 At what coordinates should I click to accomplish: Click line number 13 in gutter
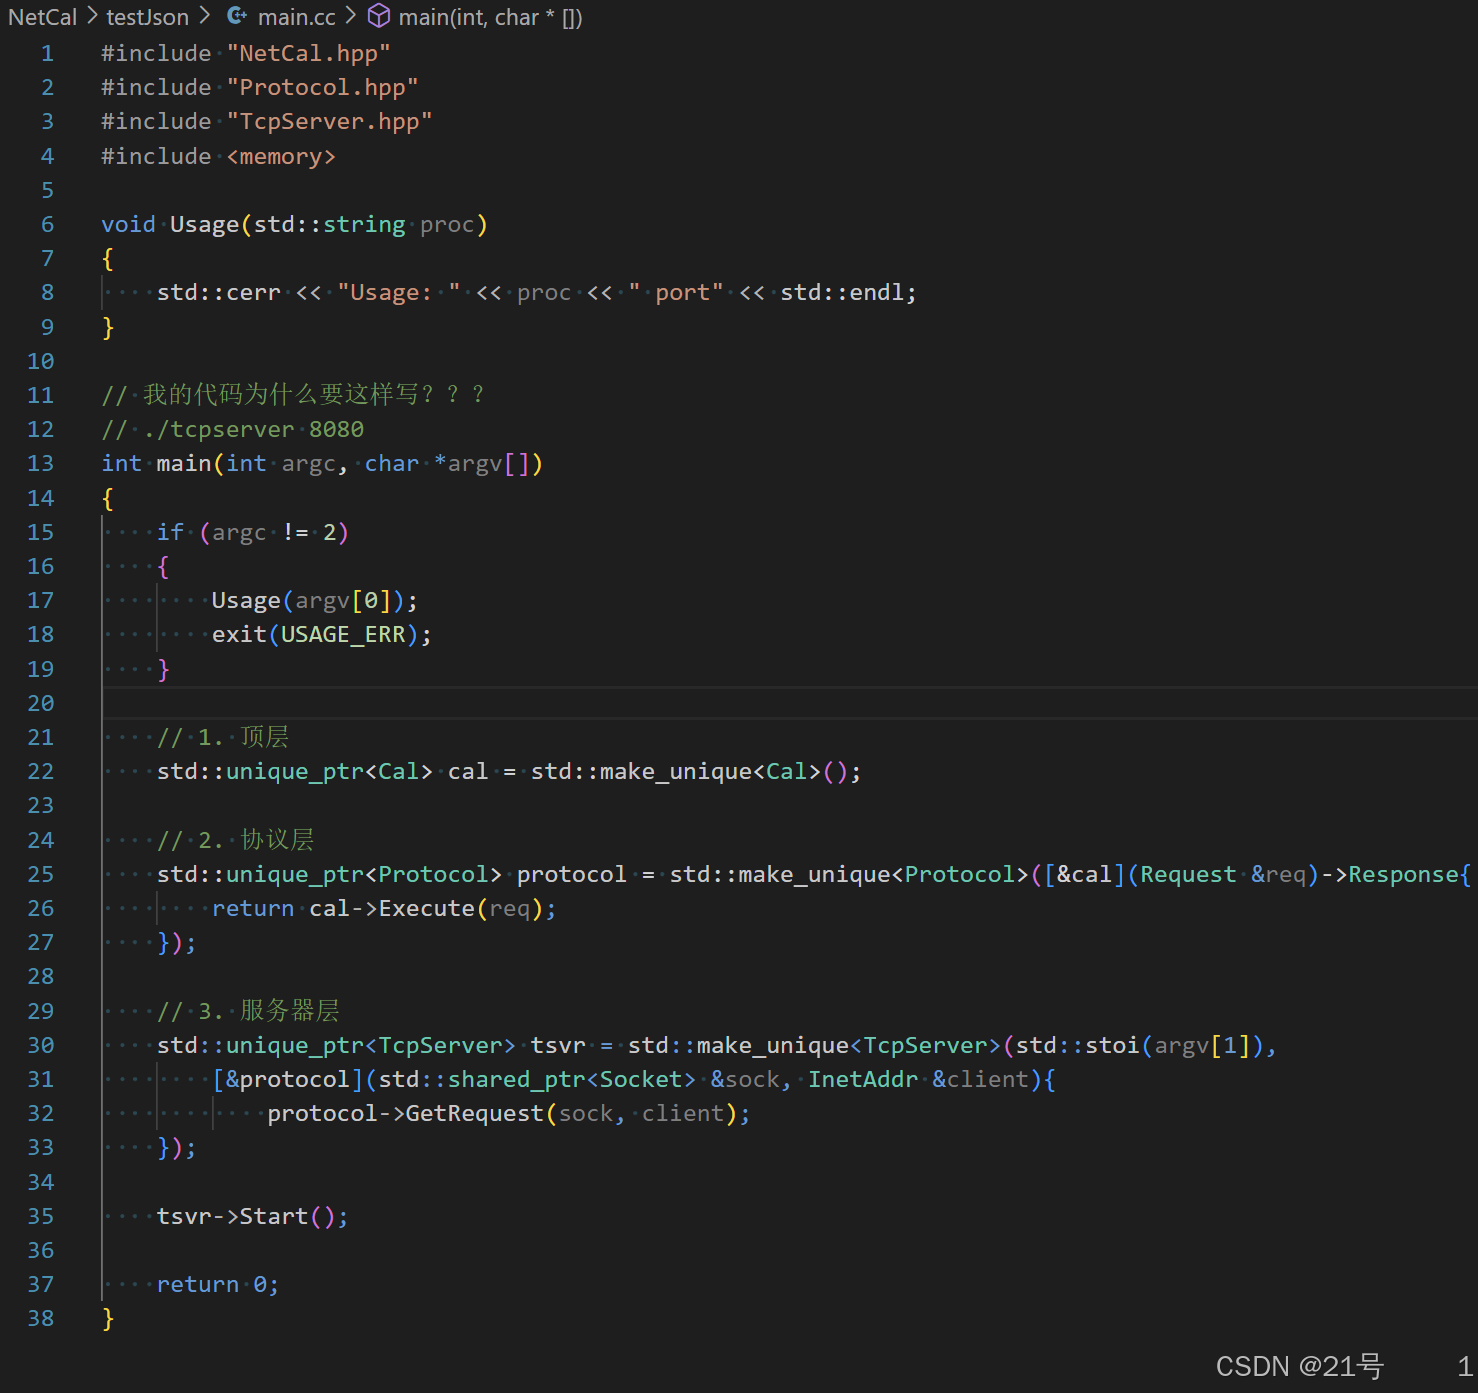pyautogui.click(x=41, y=464)
